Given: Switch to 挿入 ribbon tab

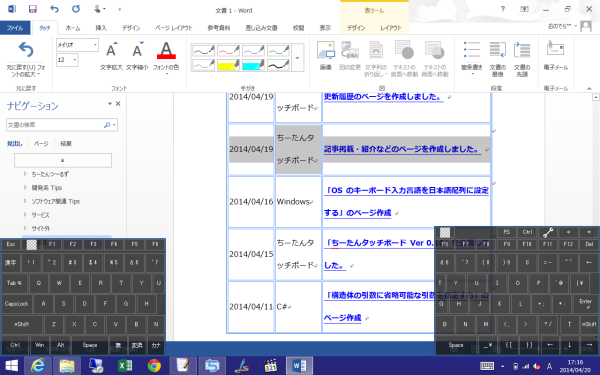Looking at the screenshot, I should [101, 28].
